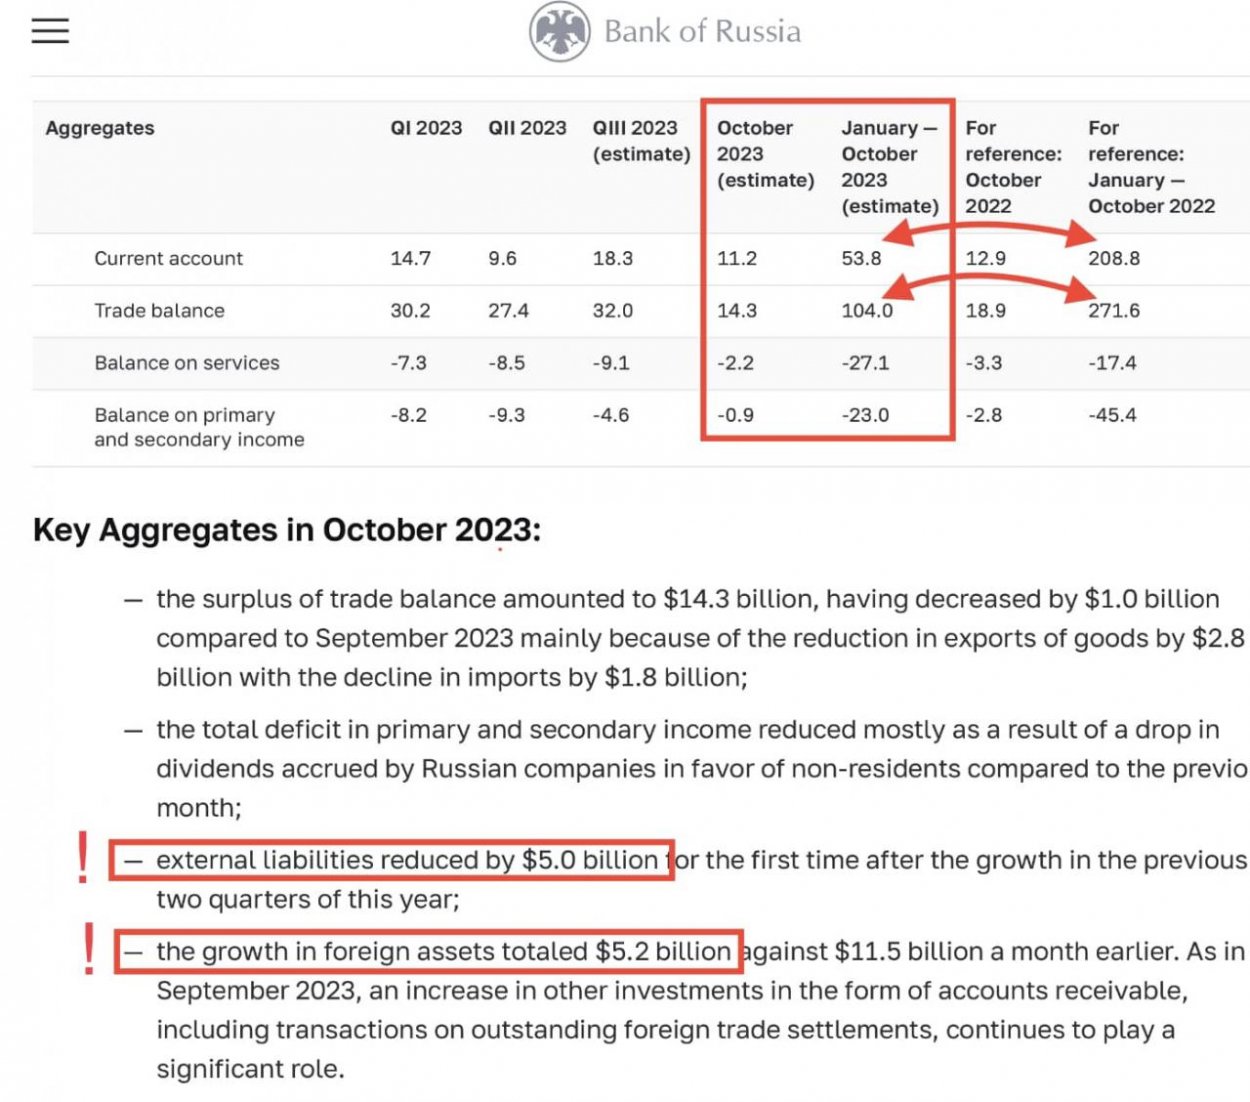Click the highlighted growth in foreign assets text
This screenshot has width=1250, height=1102.
pos(443,951)
